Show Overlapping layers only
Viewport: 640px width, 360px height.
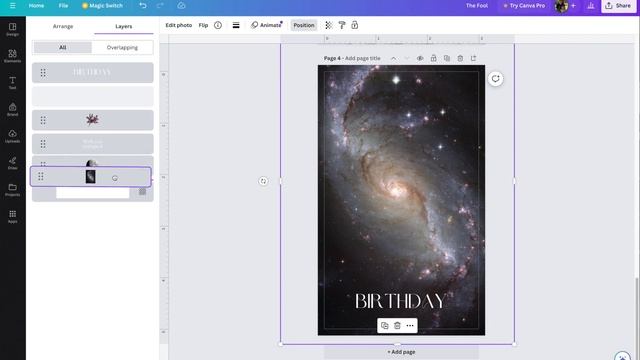pos(122,47)
